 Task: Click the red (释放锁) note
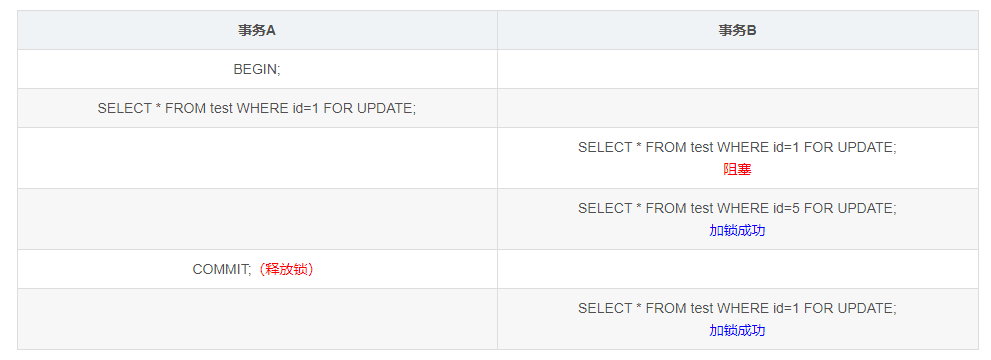click(287, 269)
